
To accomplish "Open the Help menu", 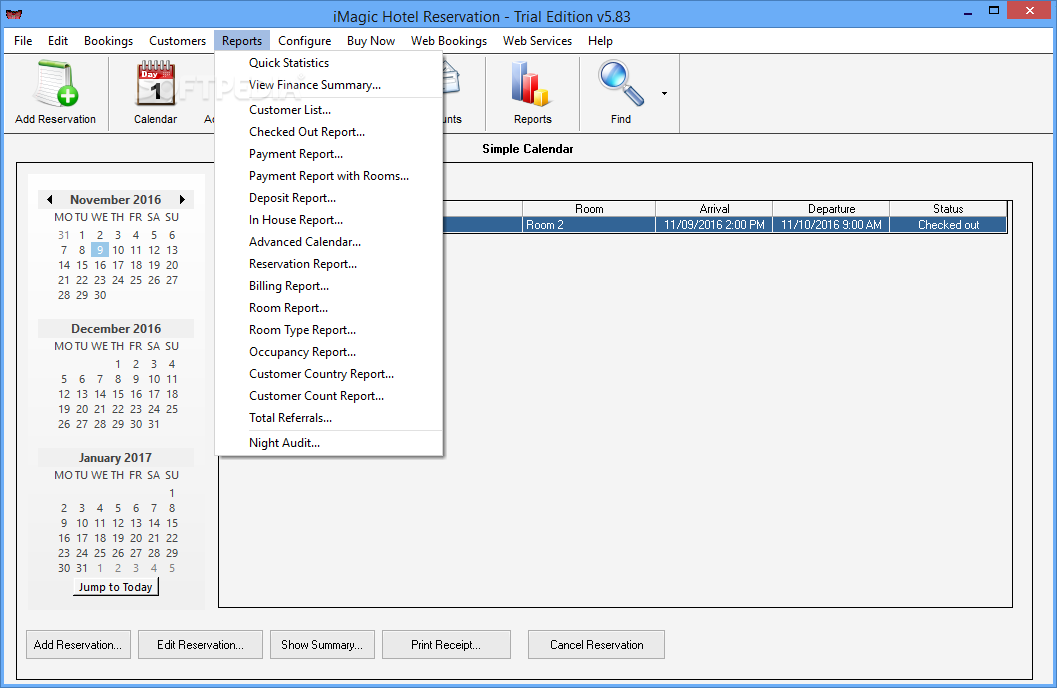I will pyautogui.click(x=600, y=41).
